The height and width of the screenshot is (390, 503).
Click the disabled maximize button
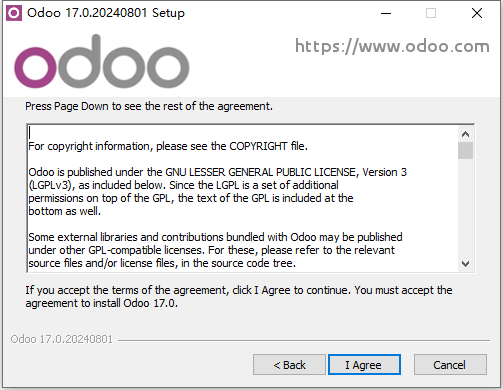pos(431,13)
